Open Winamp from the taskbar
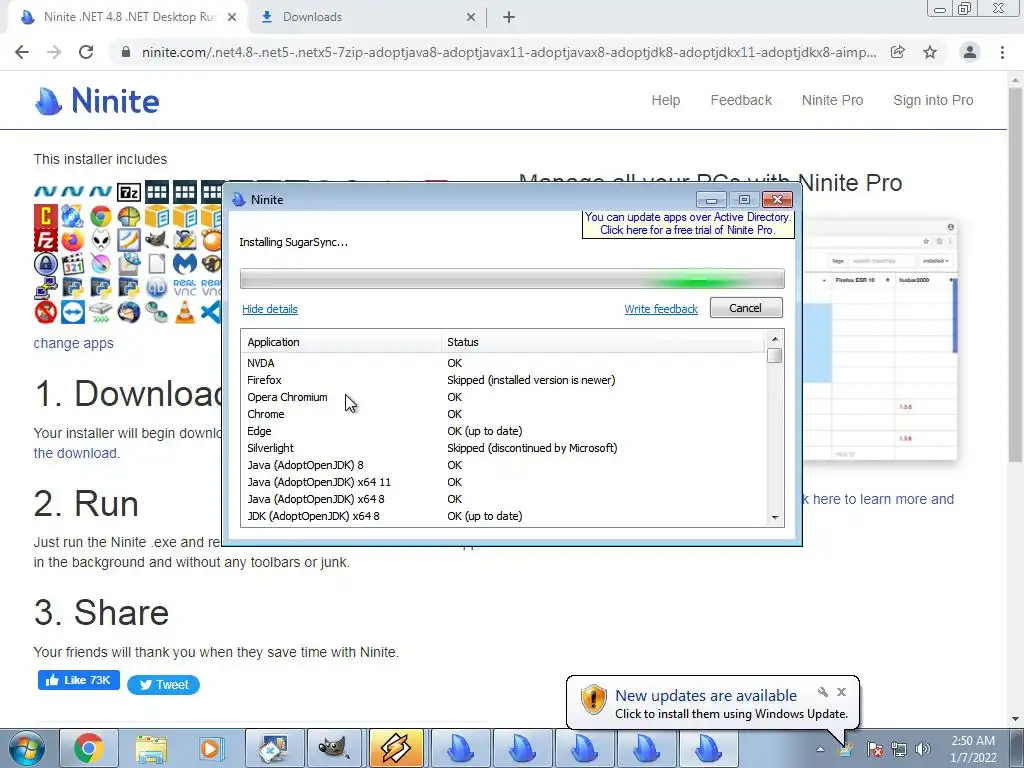The image size is (1024, 768). pyautogui.click(x=396, y=748)
